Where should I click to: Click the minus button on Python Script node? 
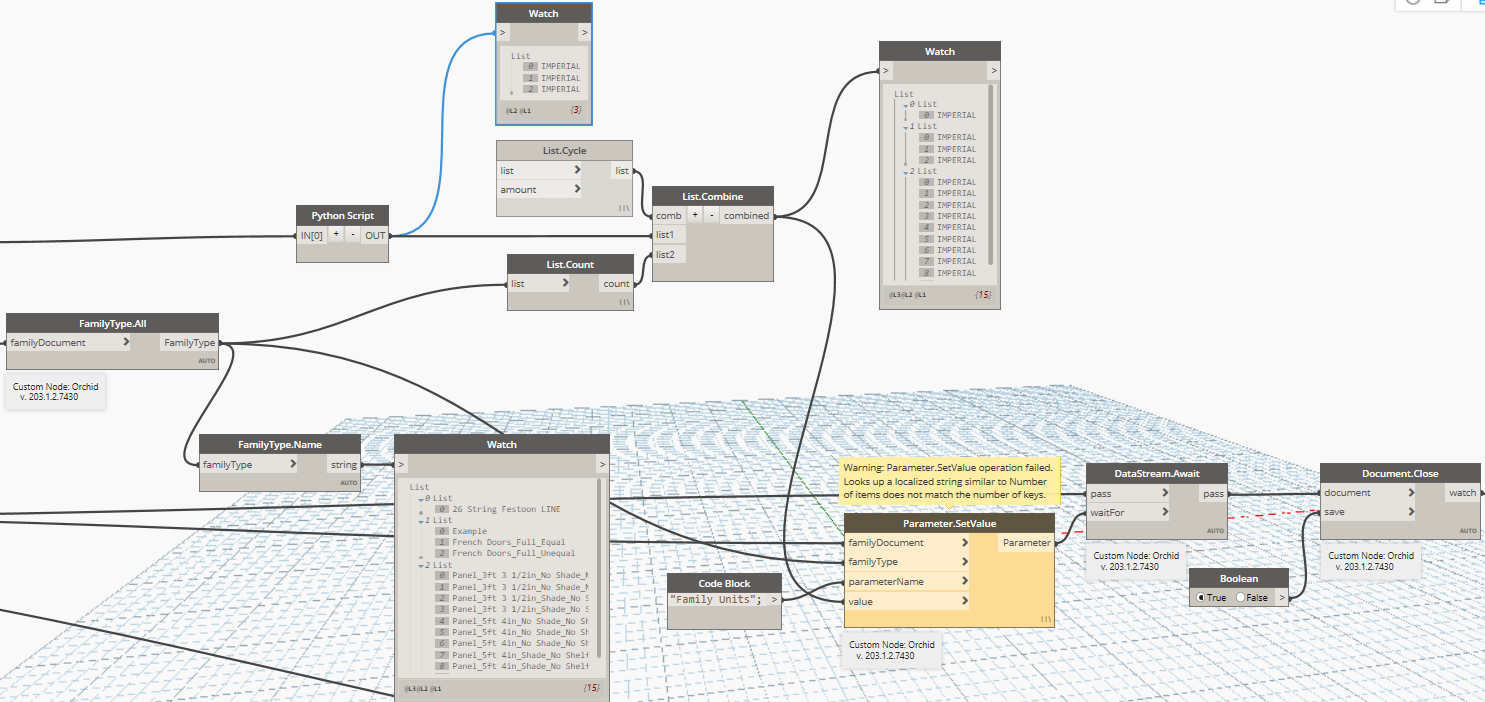tap(352, 235)
